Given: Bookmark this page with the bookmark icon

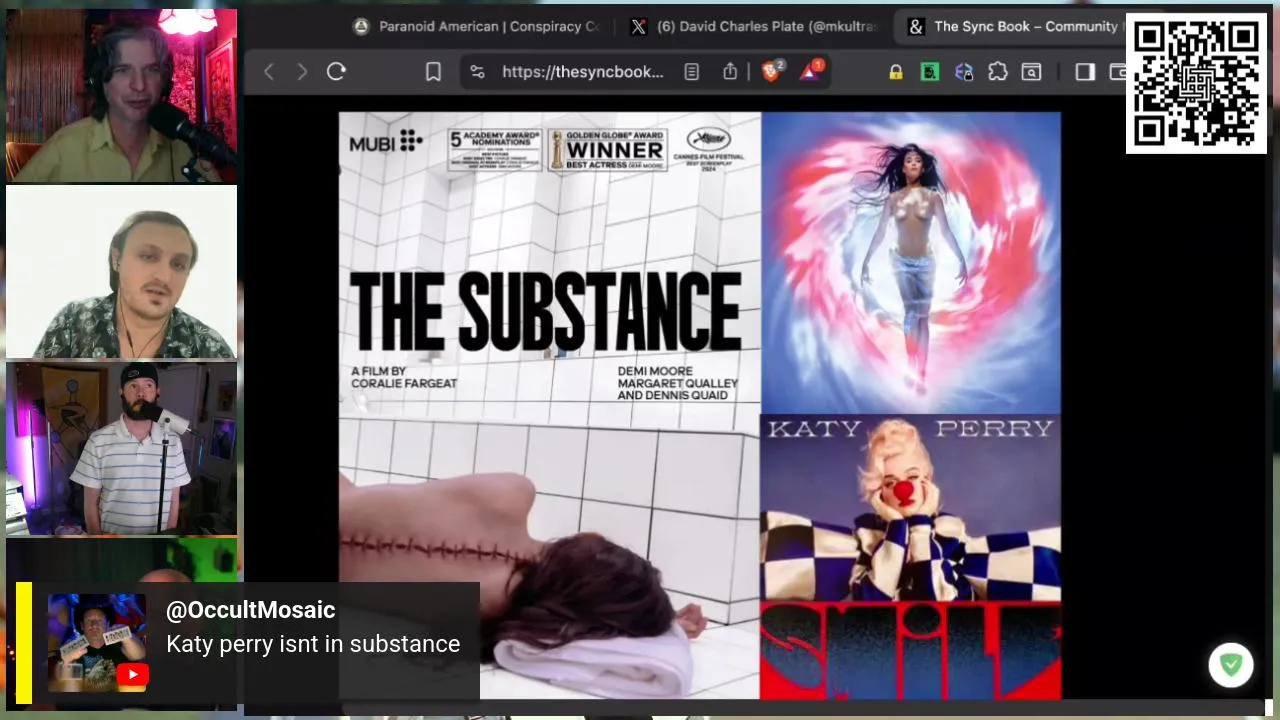Looking at the screenshot, I should click(433, 71).
